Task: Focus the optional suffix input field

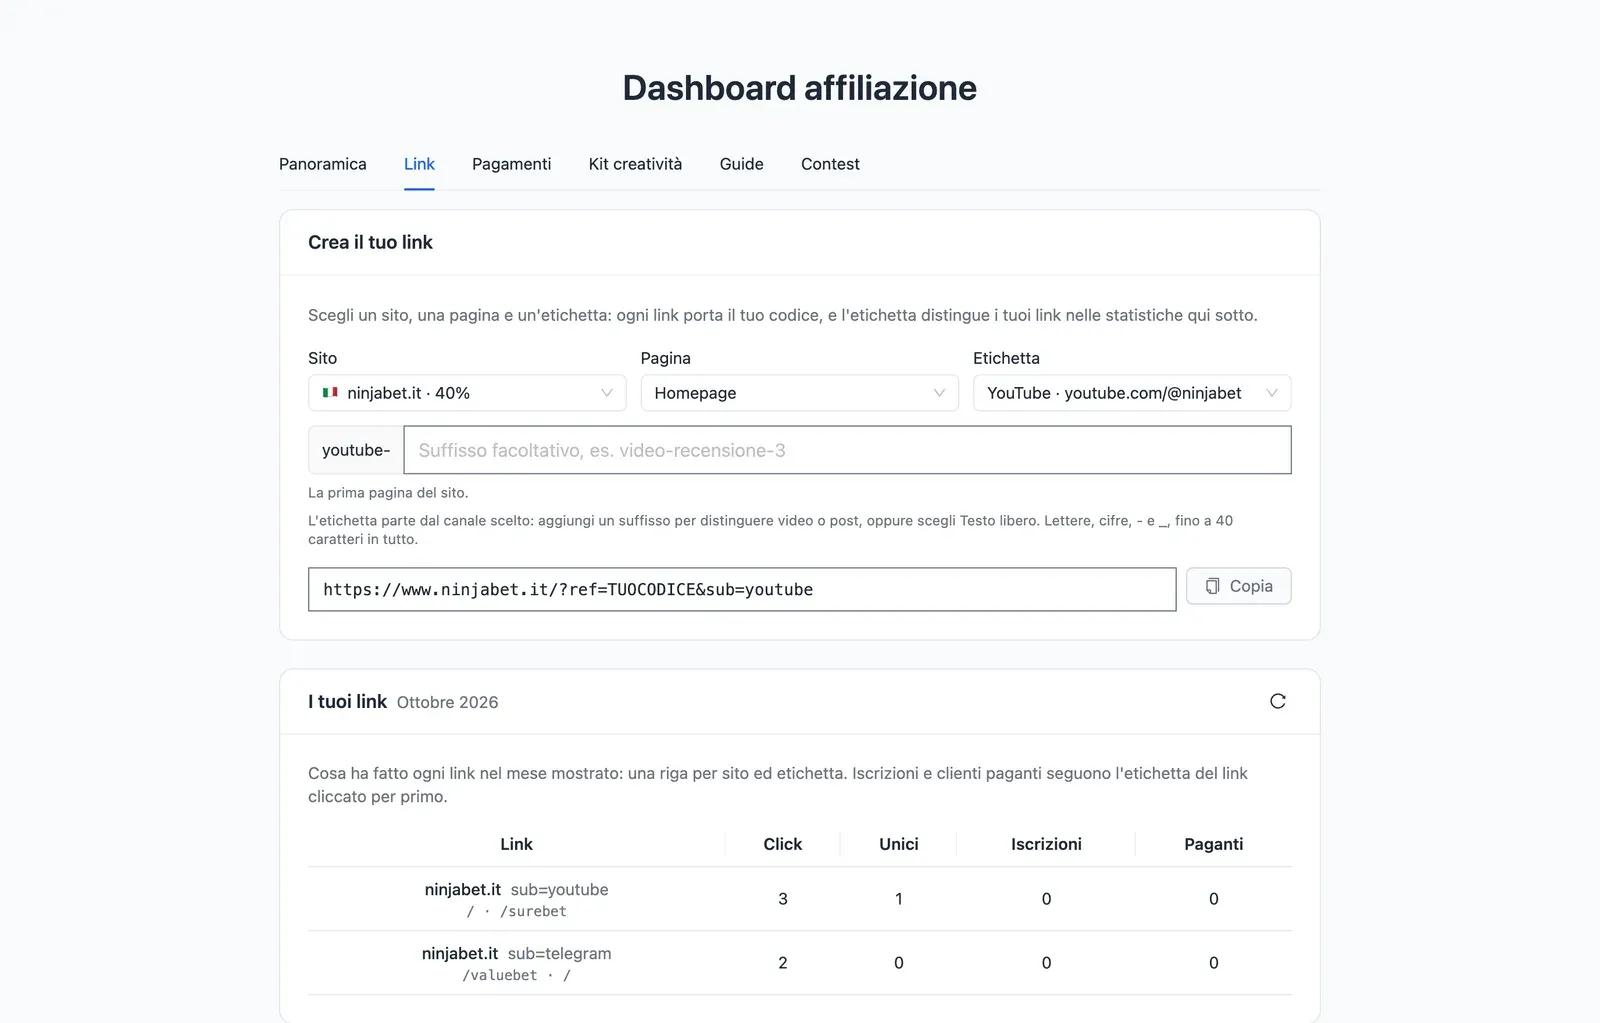Action: pos(847,450)
